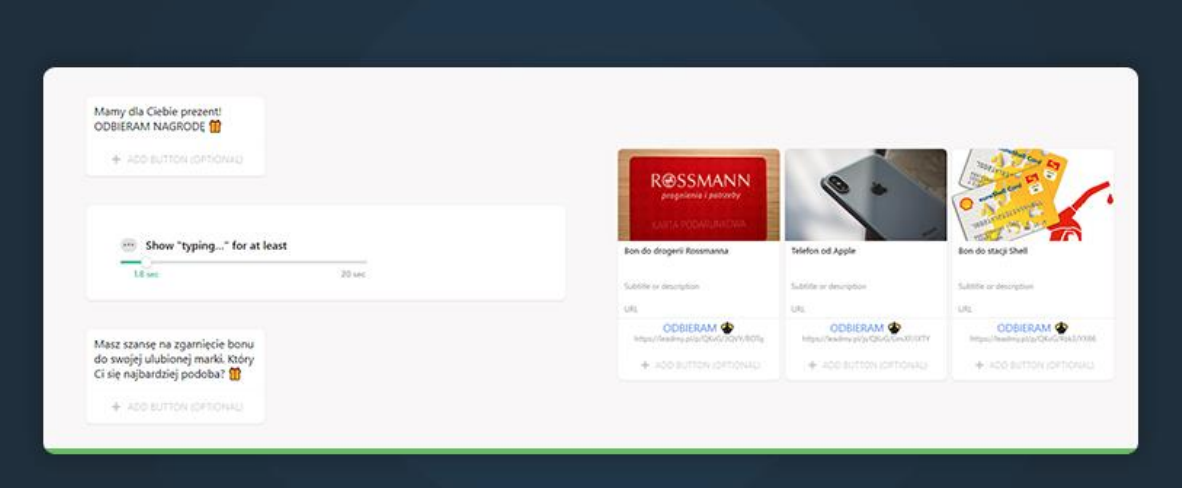Click the emoji beside ODBIERAM on Apple card
Image resolution: width=1182 pixels, height=488 pixels.
coord(894,328)
